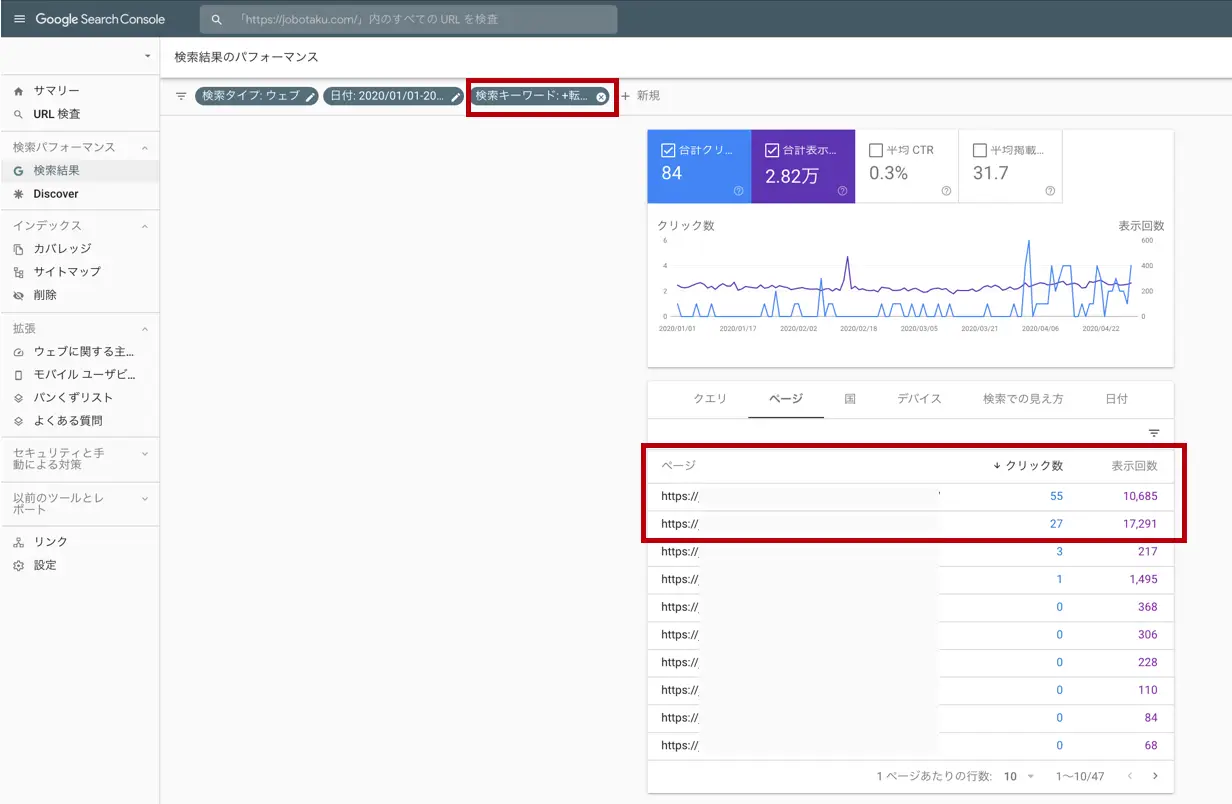The height and width of the screenshot is (804, 1232).
Task: Switch to the デバイス tab
Action: pyautogui.click(x=919, y=399)
